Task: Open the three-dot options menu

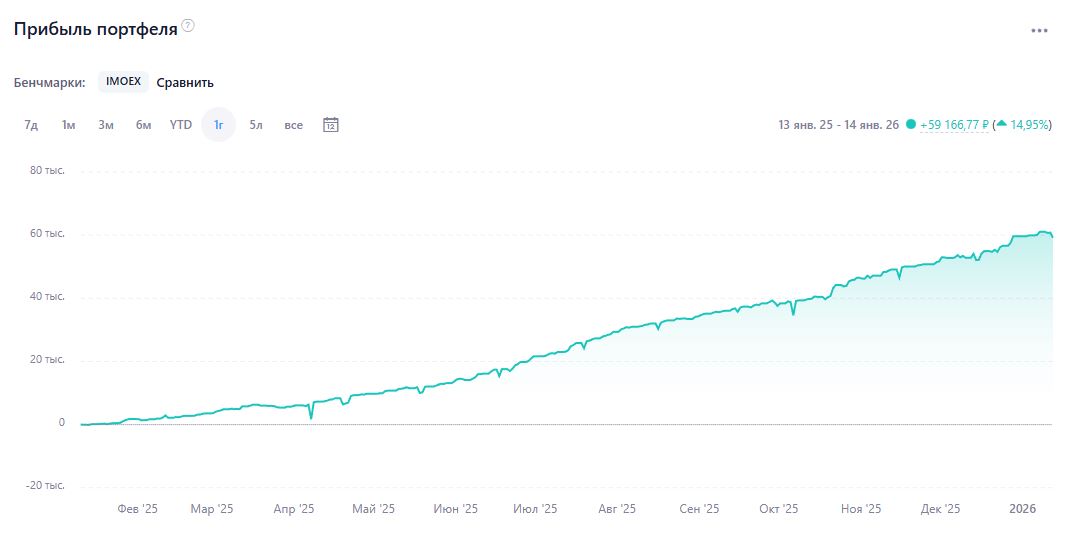Action: 1040,30
